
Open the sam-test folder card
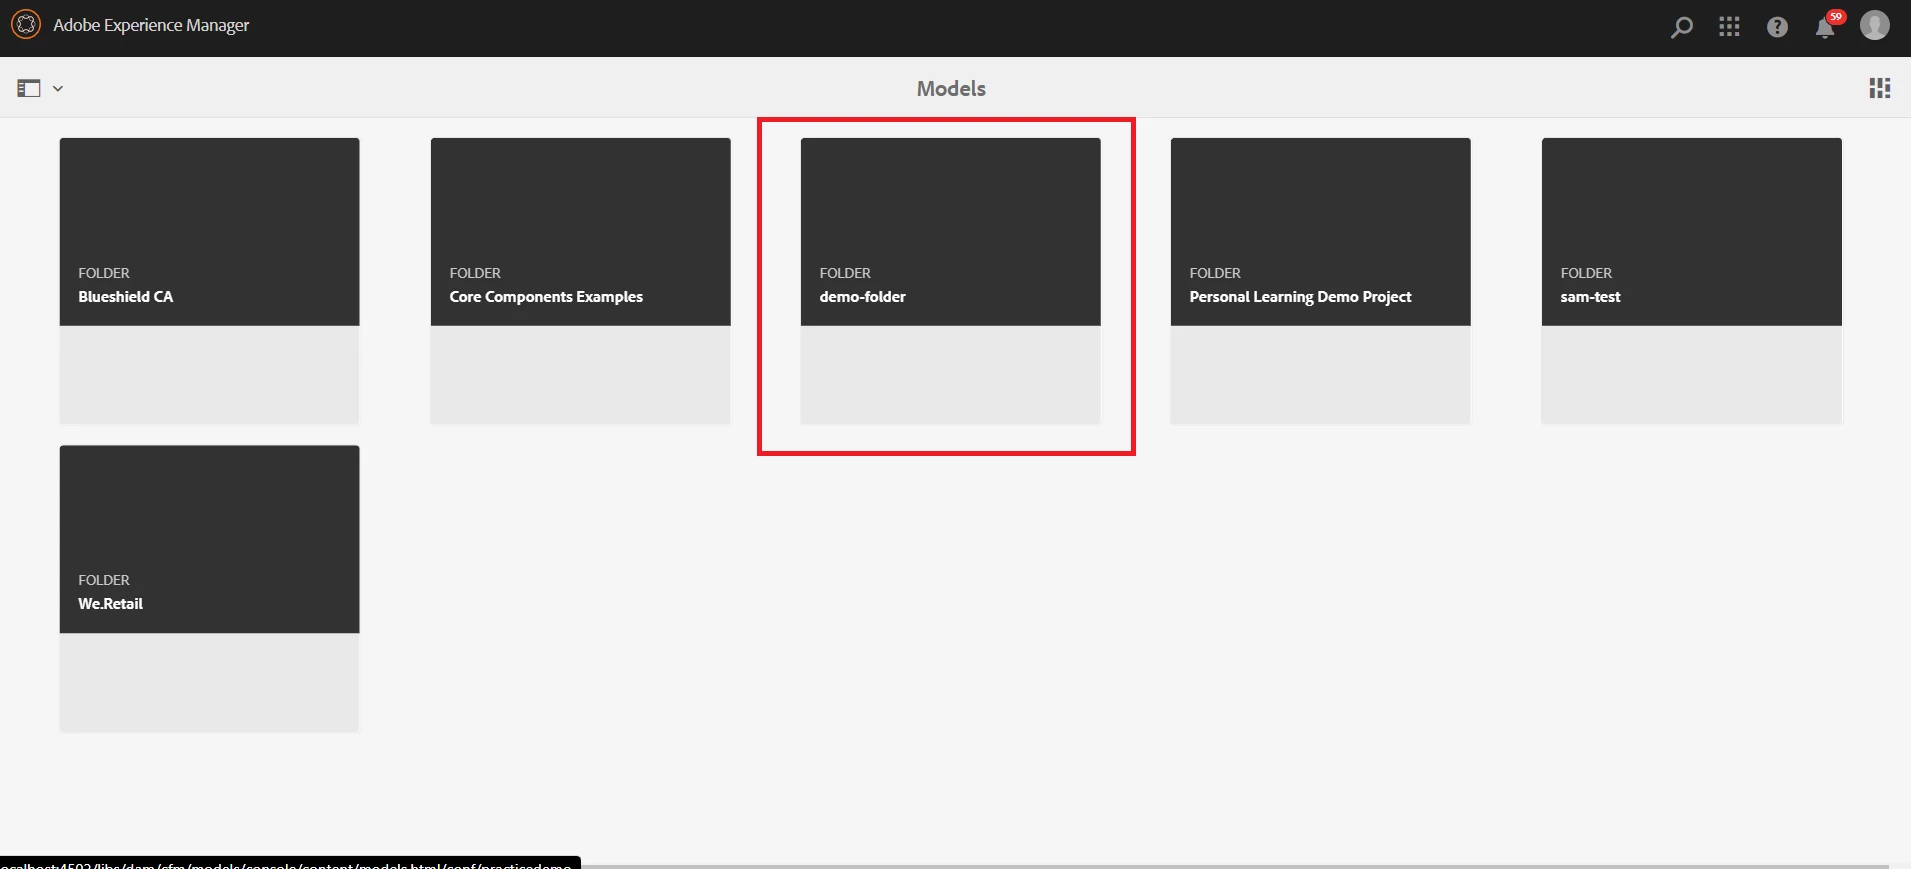click(1691, 281)
